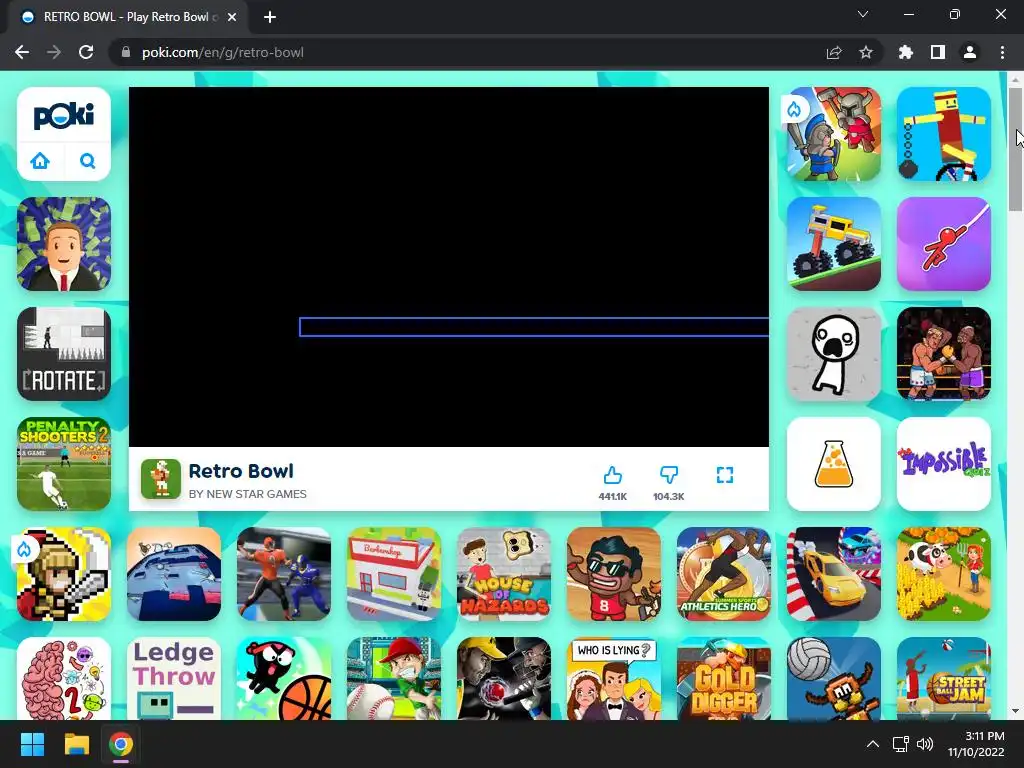Viewport: 1024px width, 768px height.
Task: Open Chrome three-dot menu
Action: coord(1002,52)
